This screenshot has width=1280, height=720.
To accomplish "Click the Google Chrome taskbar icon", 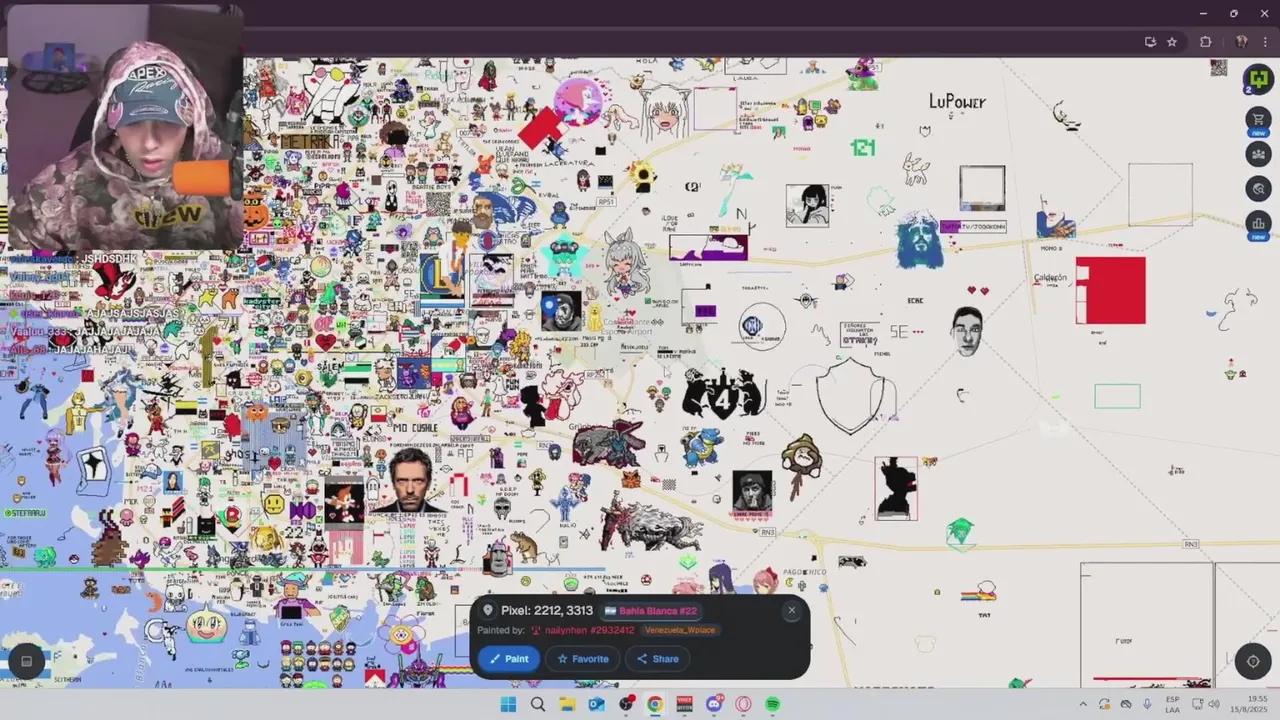I will (655, 704).
